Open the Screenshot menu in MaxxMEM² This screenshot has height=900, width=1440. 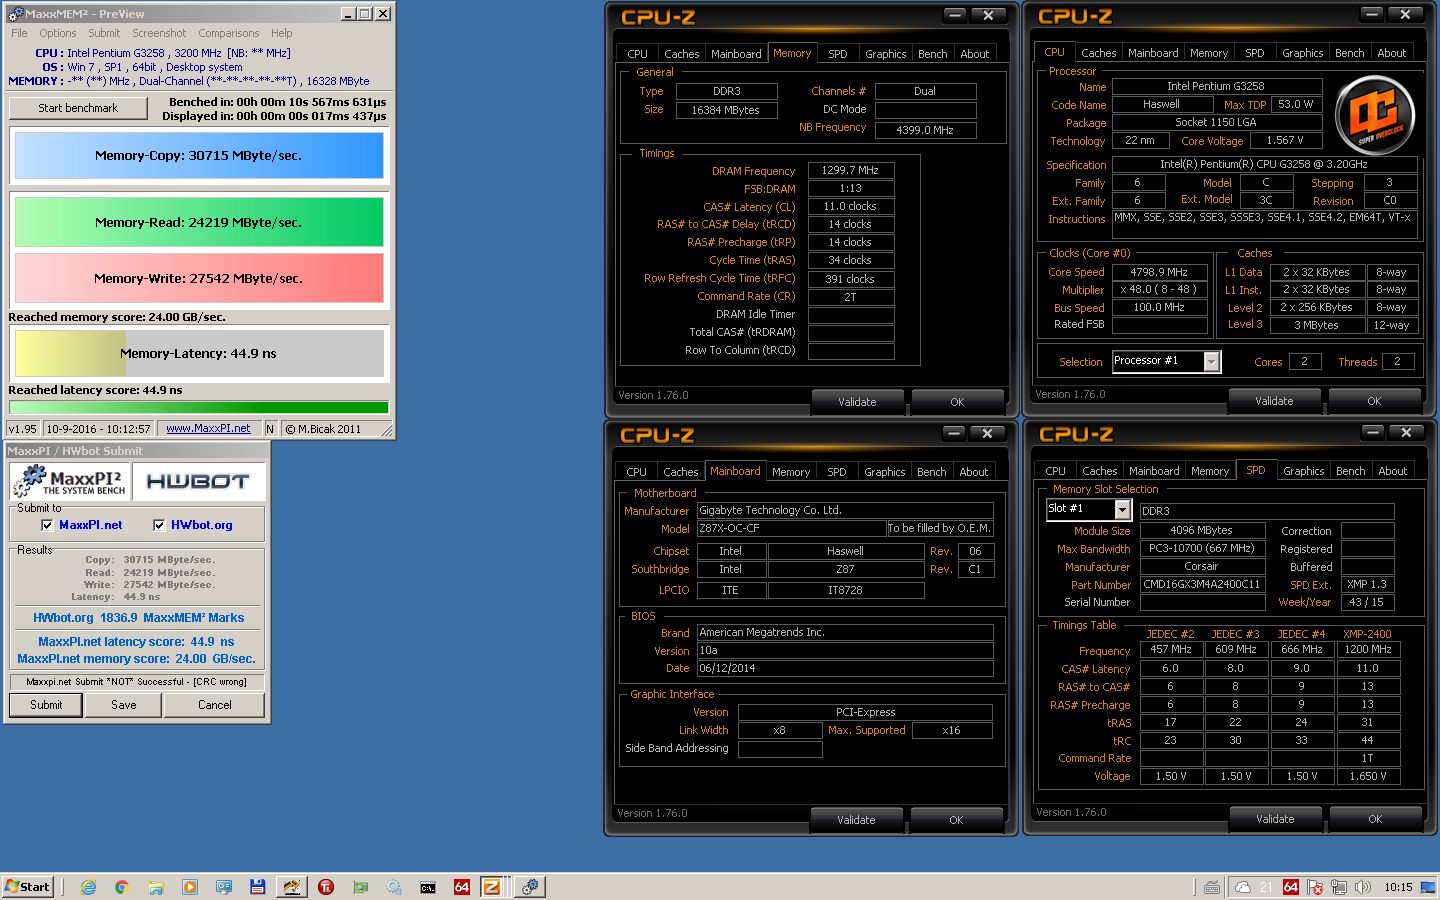click(160, 33)
